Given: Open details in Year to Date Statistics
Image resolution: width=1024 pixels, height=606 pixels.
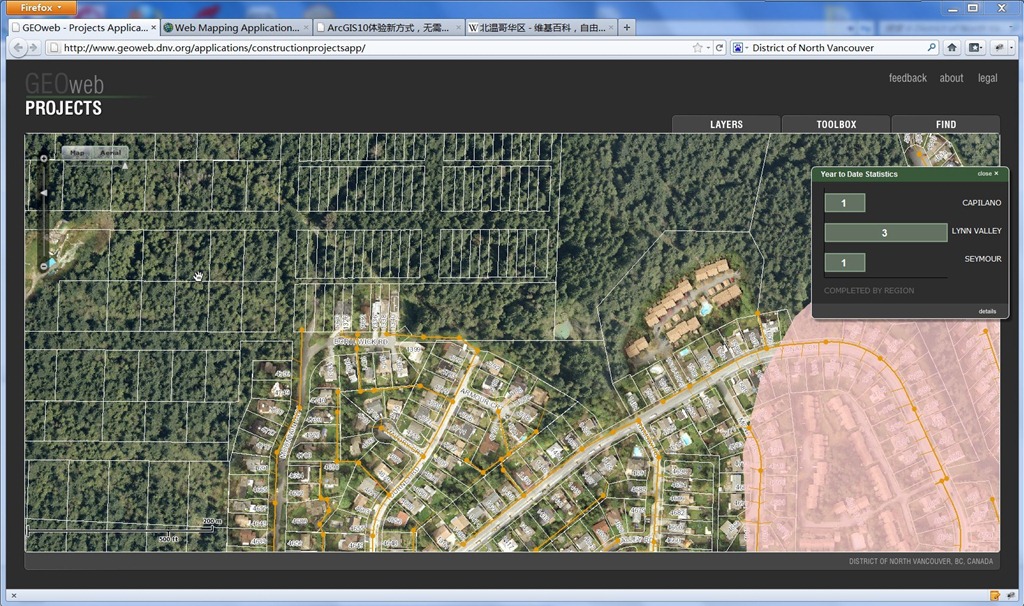Looking at the screenshot, I should (986, 311).
